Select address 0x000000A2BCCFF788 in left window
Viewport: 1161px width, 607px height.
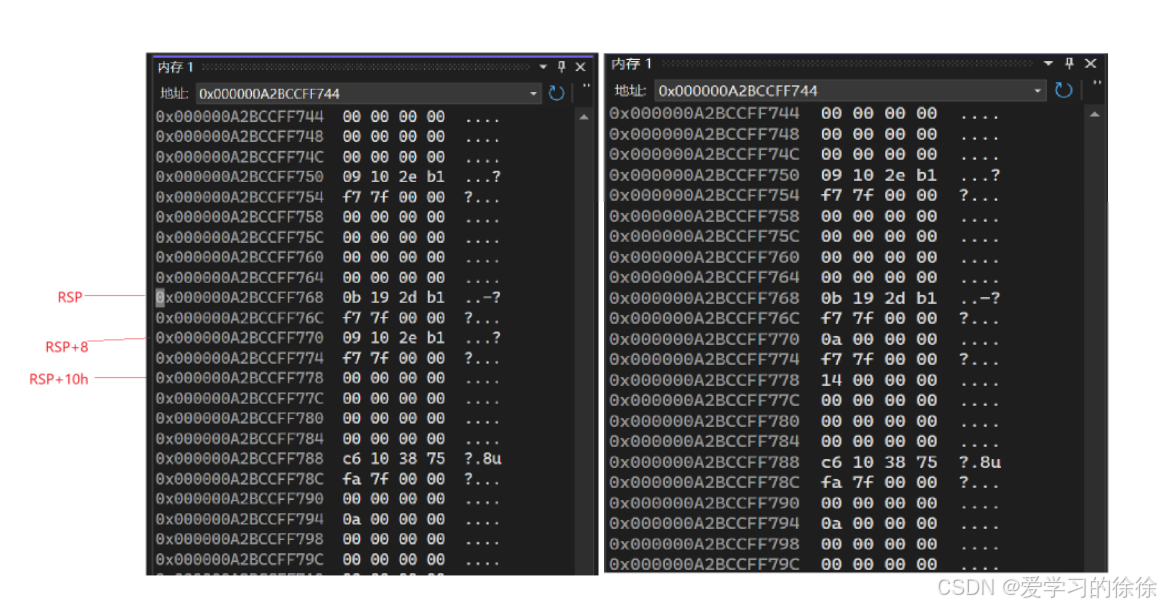(x=239, y=458)
